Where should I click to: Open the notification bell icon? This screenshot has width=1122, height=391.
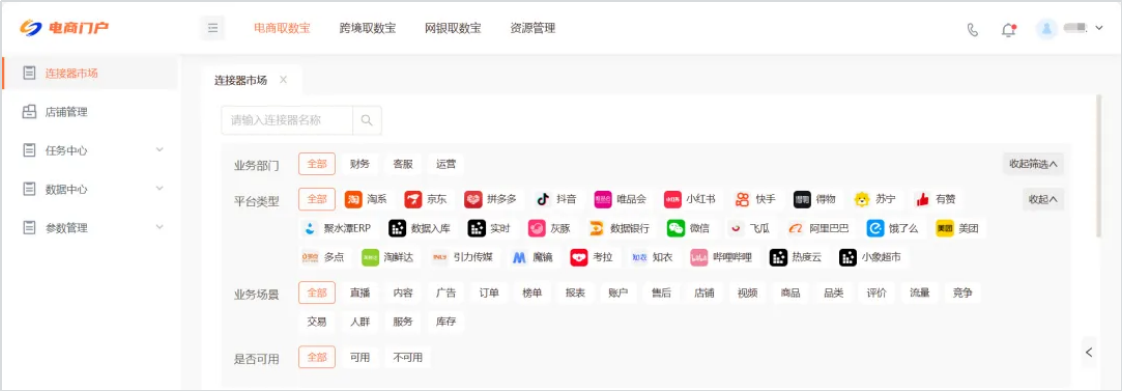pos(1008,29)
